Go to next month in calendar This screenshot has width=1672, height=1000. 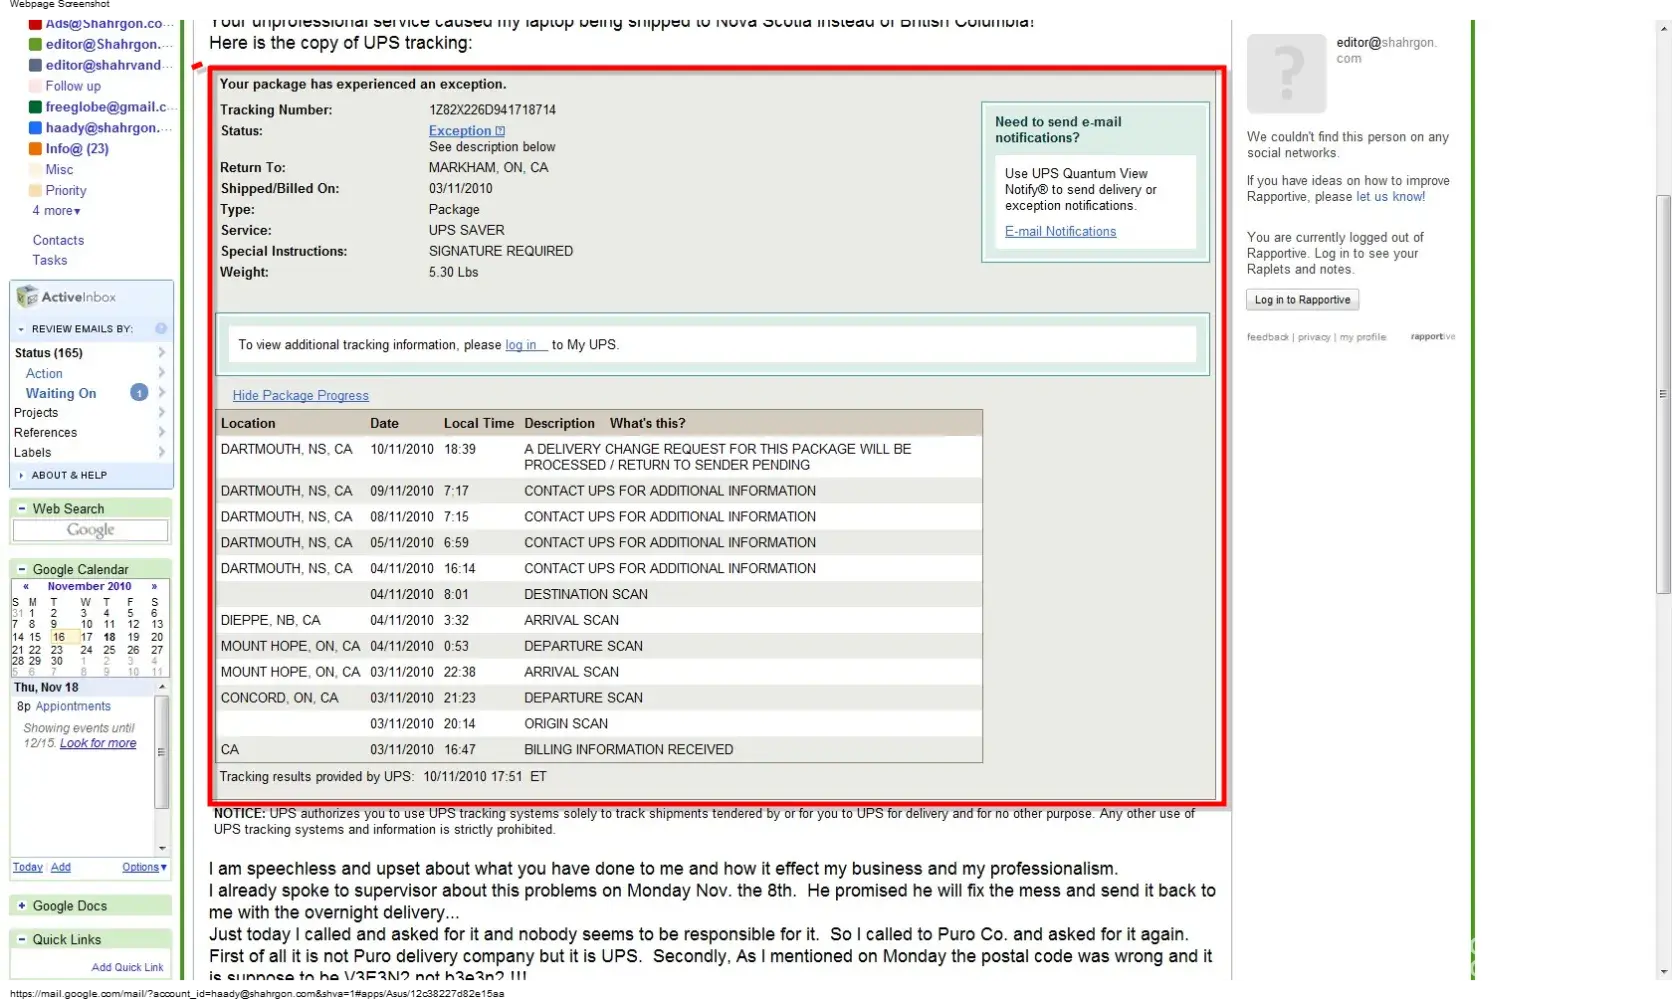(154, 587)
